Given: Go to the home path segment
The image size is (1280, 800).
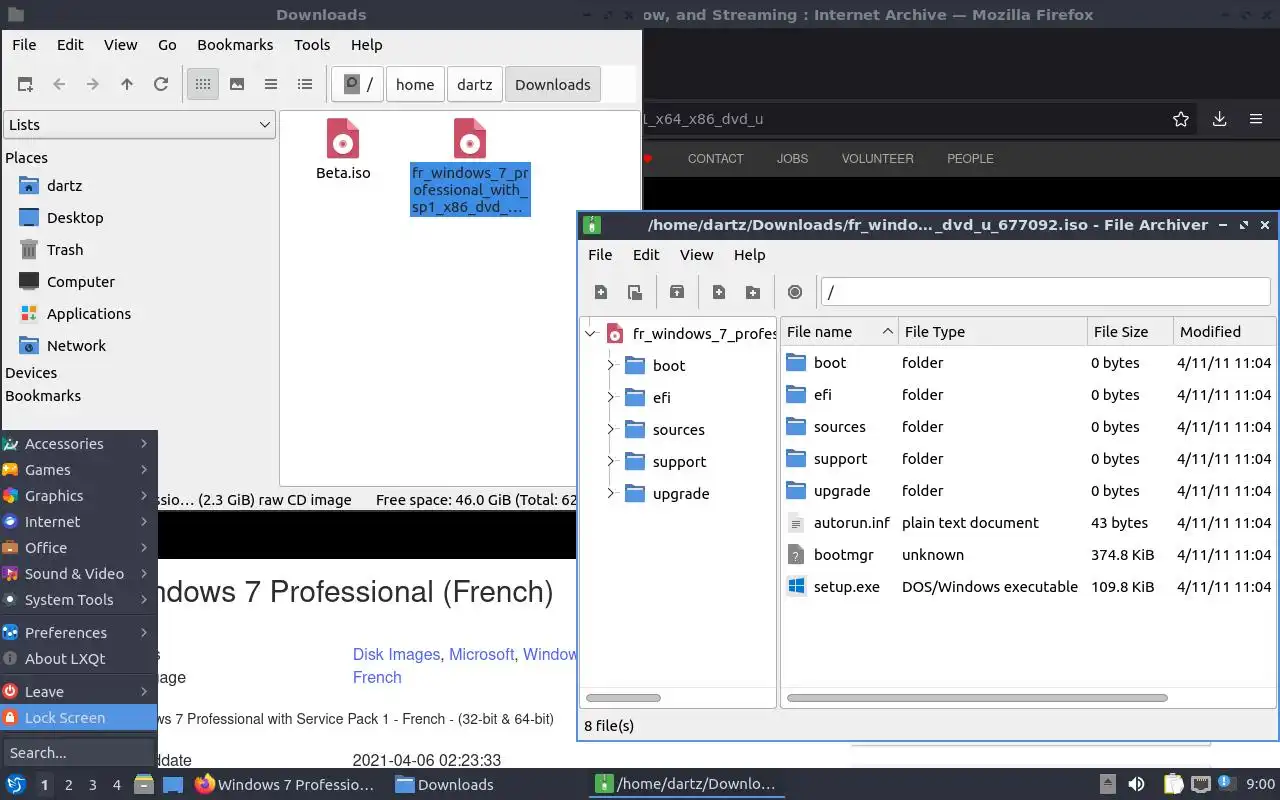Looking at the screenshot, I should point(415,85).
